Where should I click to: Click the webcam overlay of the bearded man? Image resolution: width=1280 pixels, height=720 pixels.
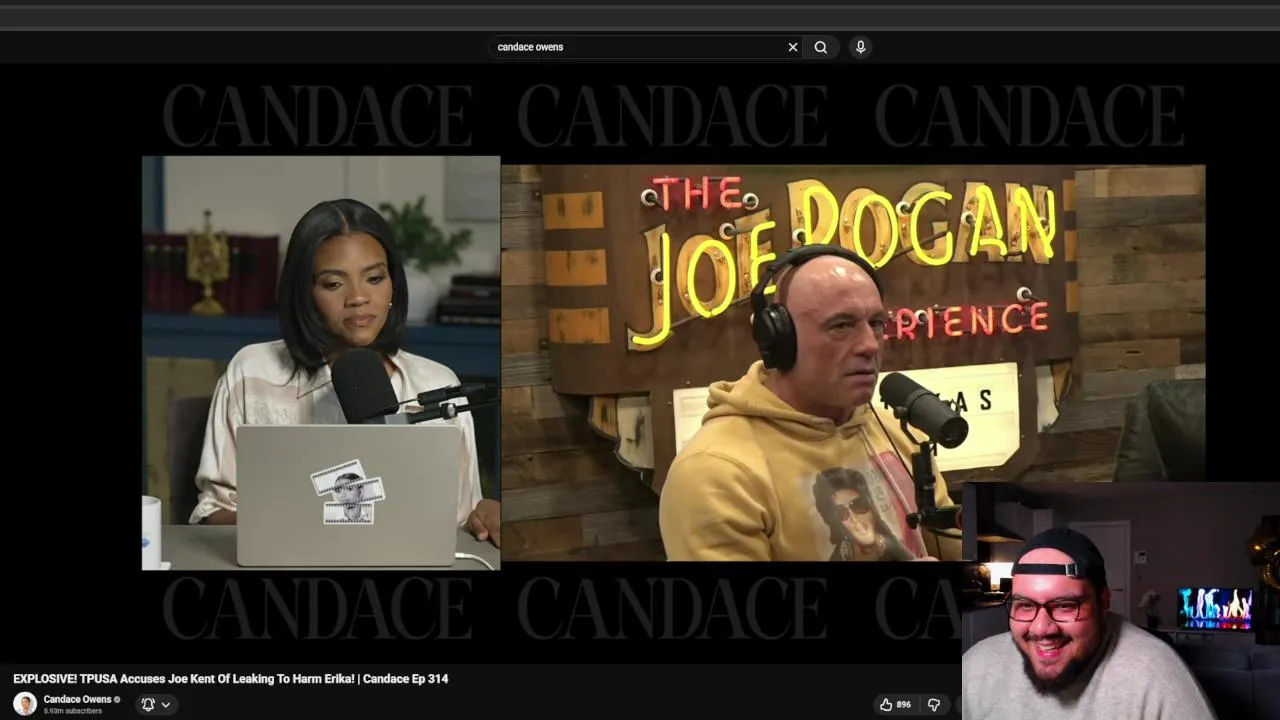(1120, 601)
